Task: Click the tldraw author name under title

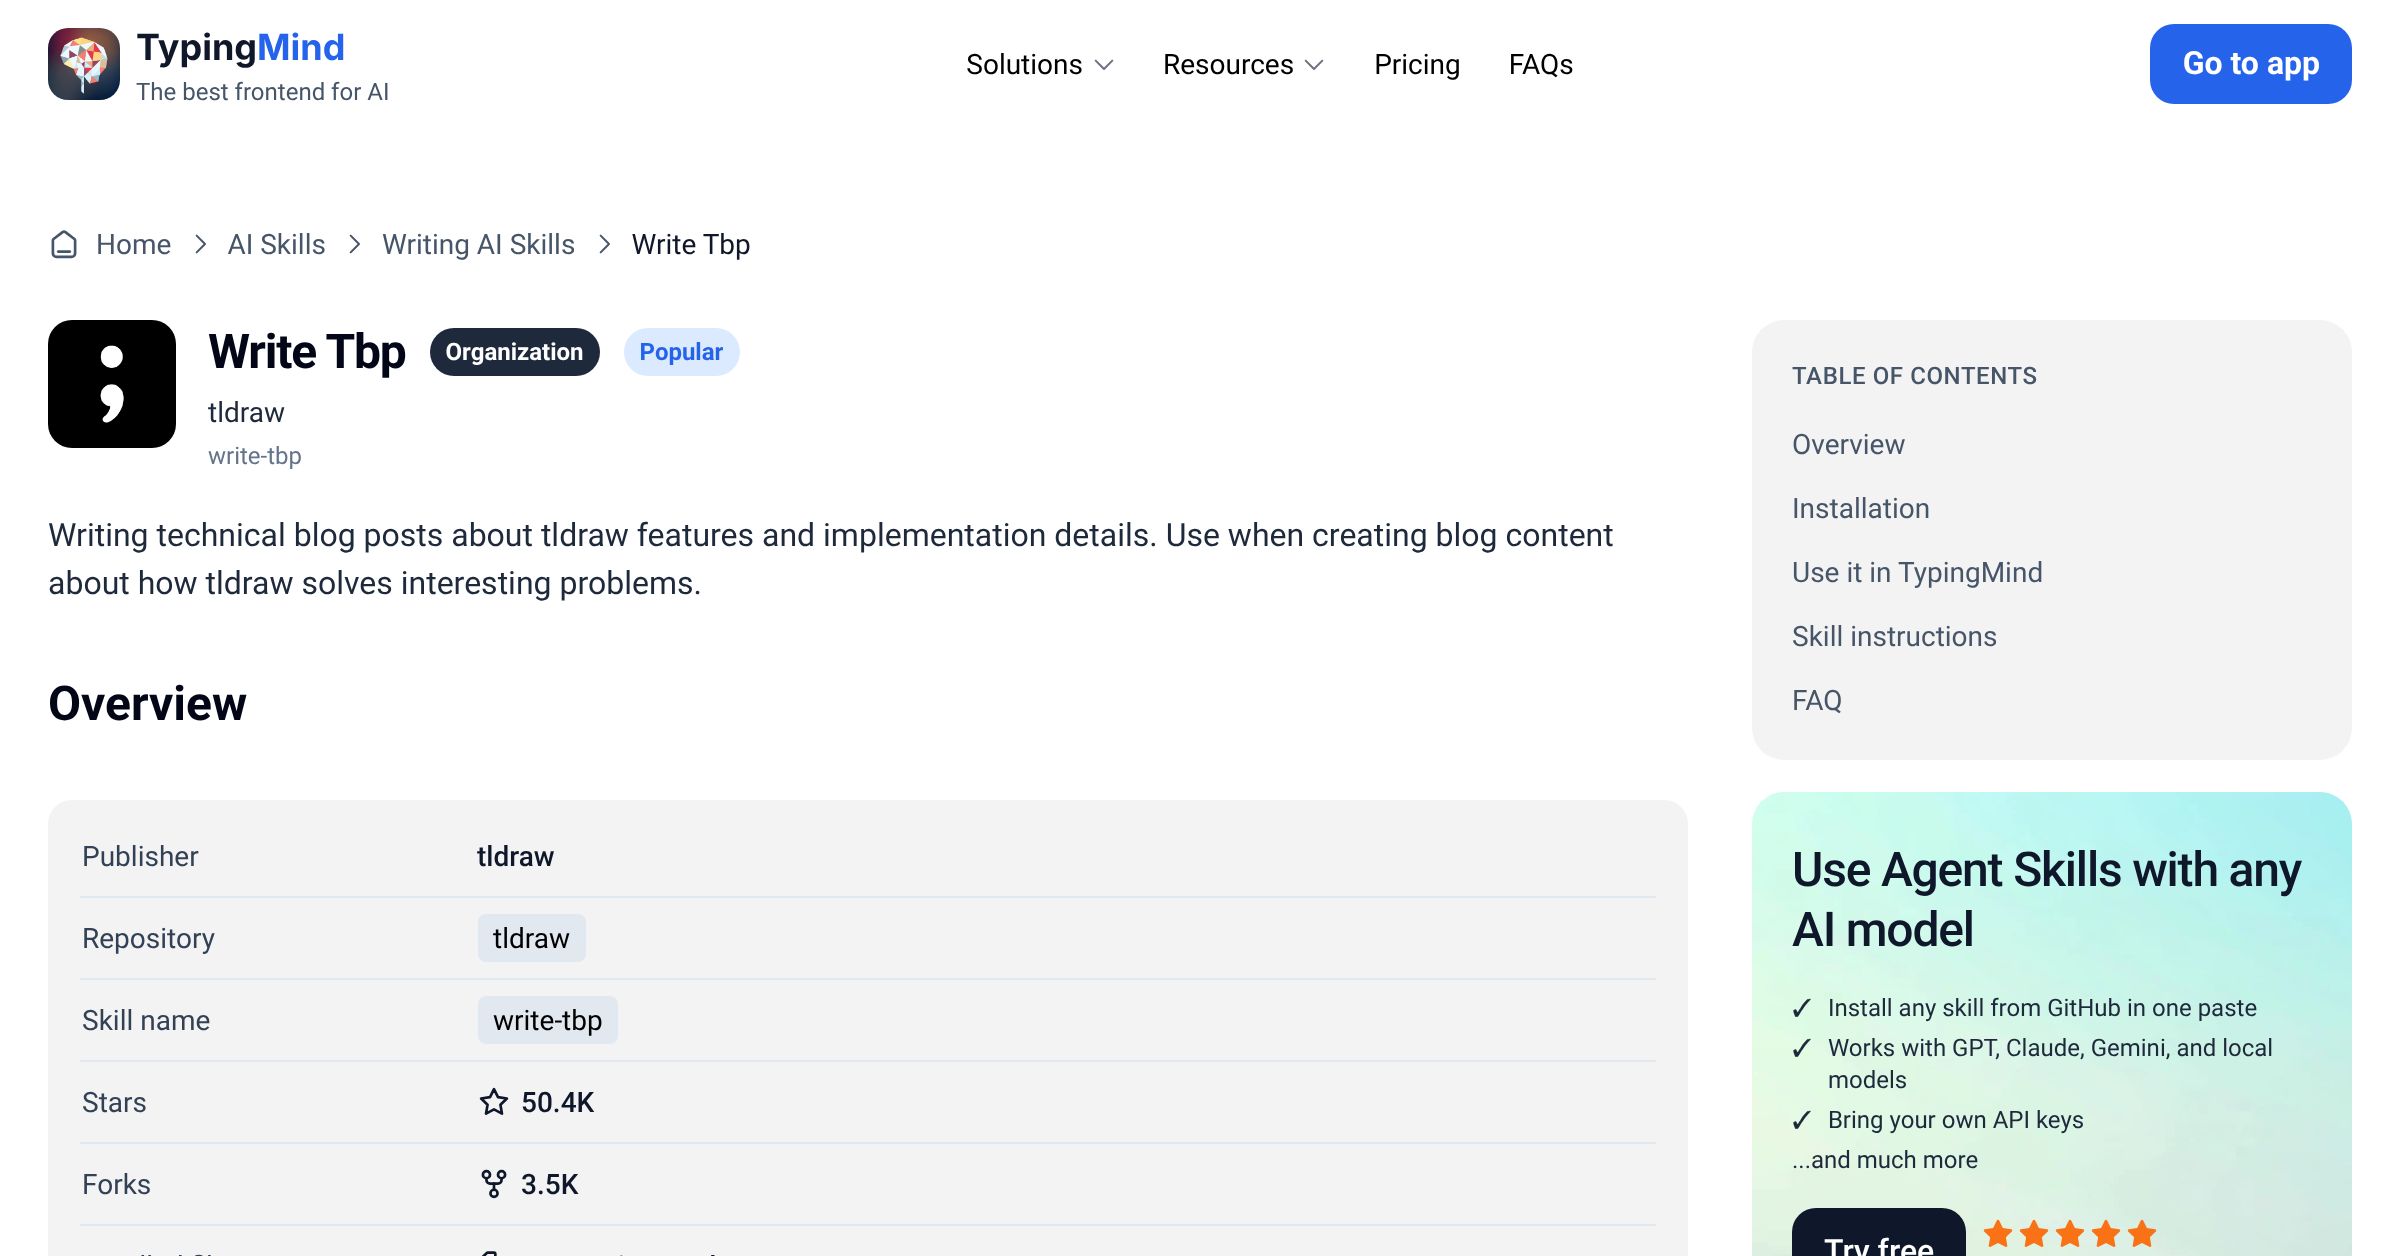Action: [246, 412]
